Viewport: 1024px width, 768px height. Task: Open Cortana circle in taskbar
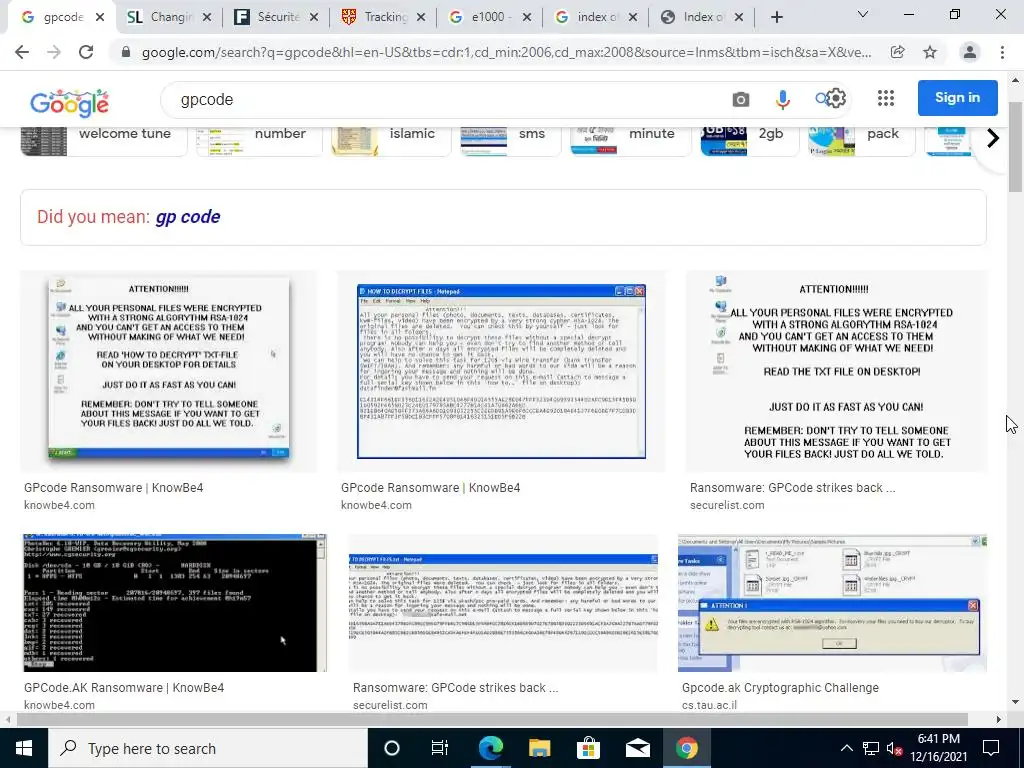tap(392, 748)
